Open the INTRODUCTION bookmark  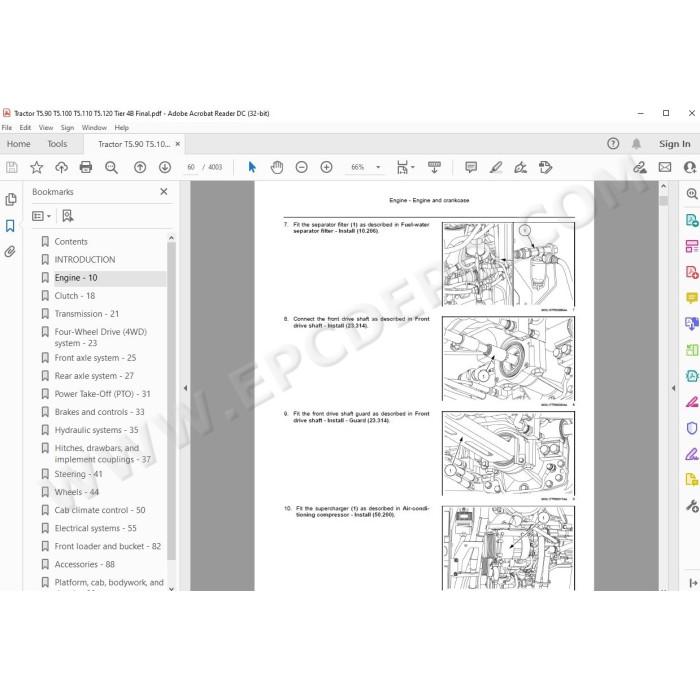click(x=85, y=260)
